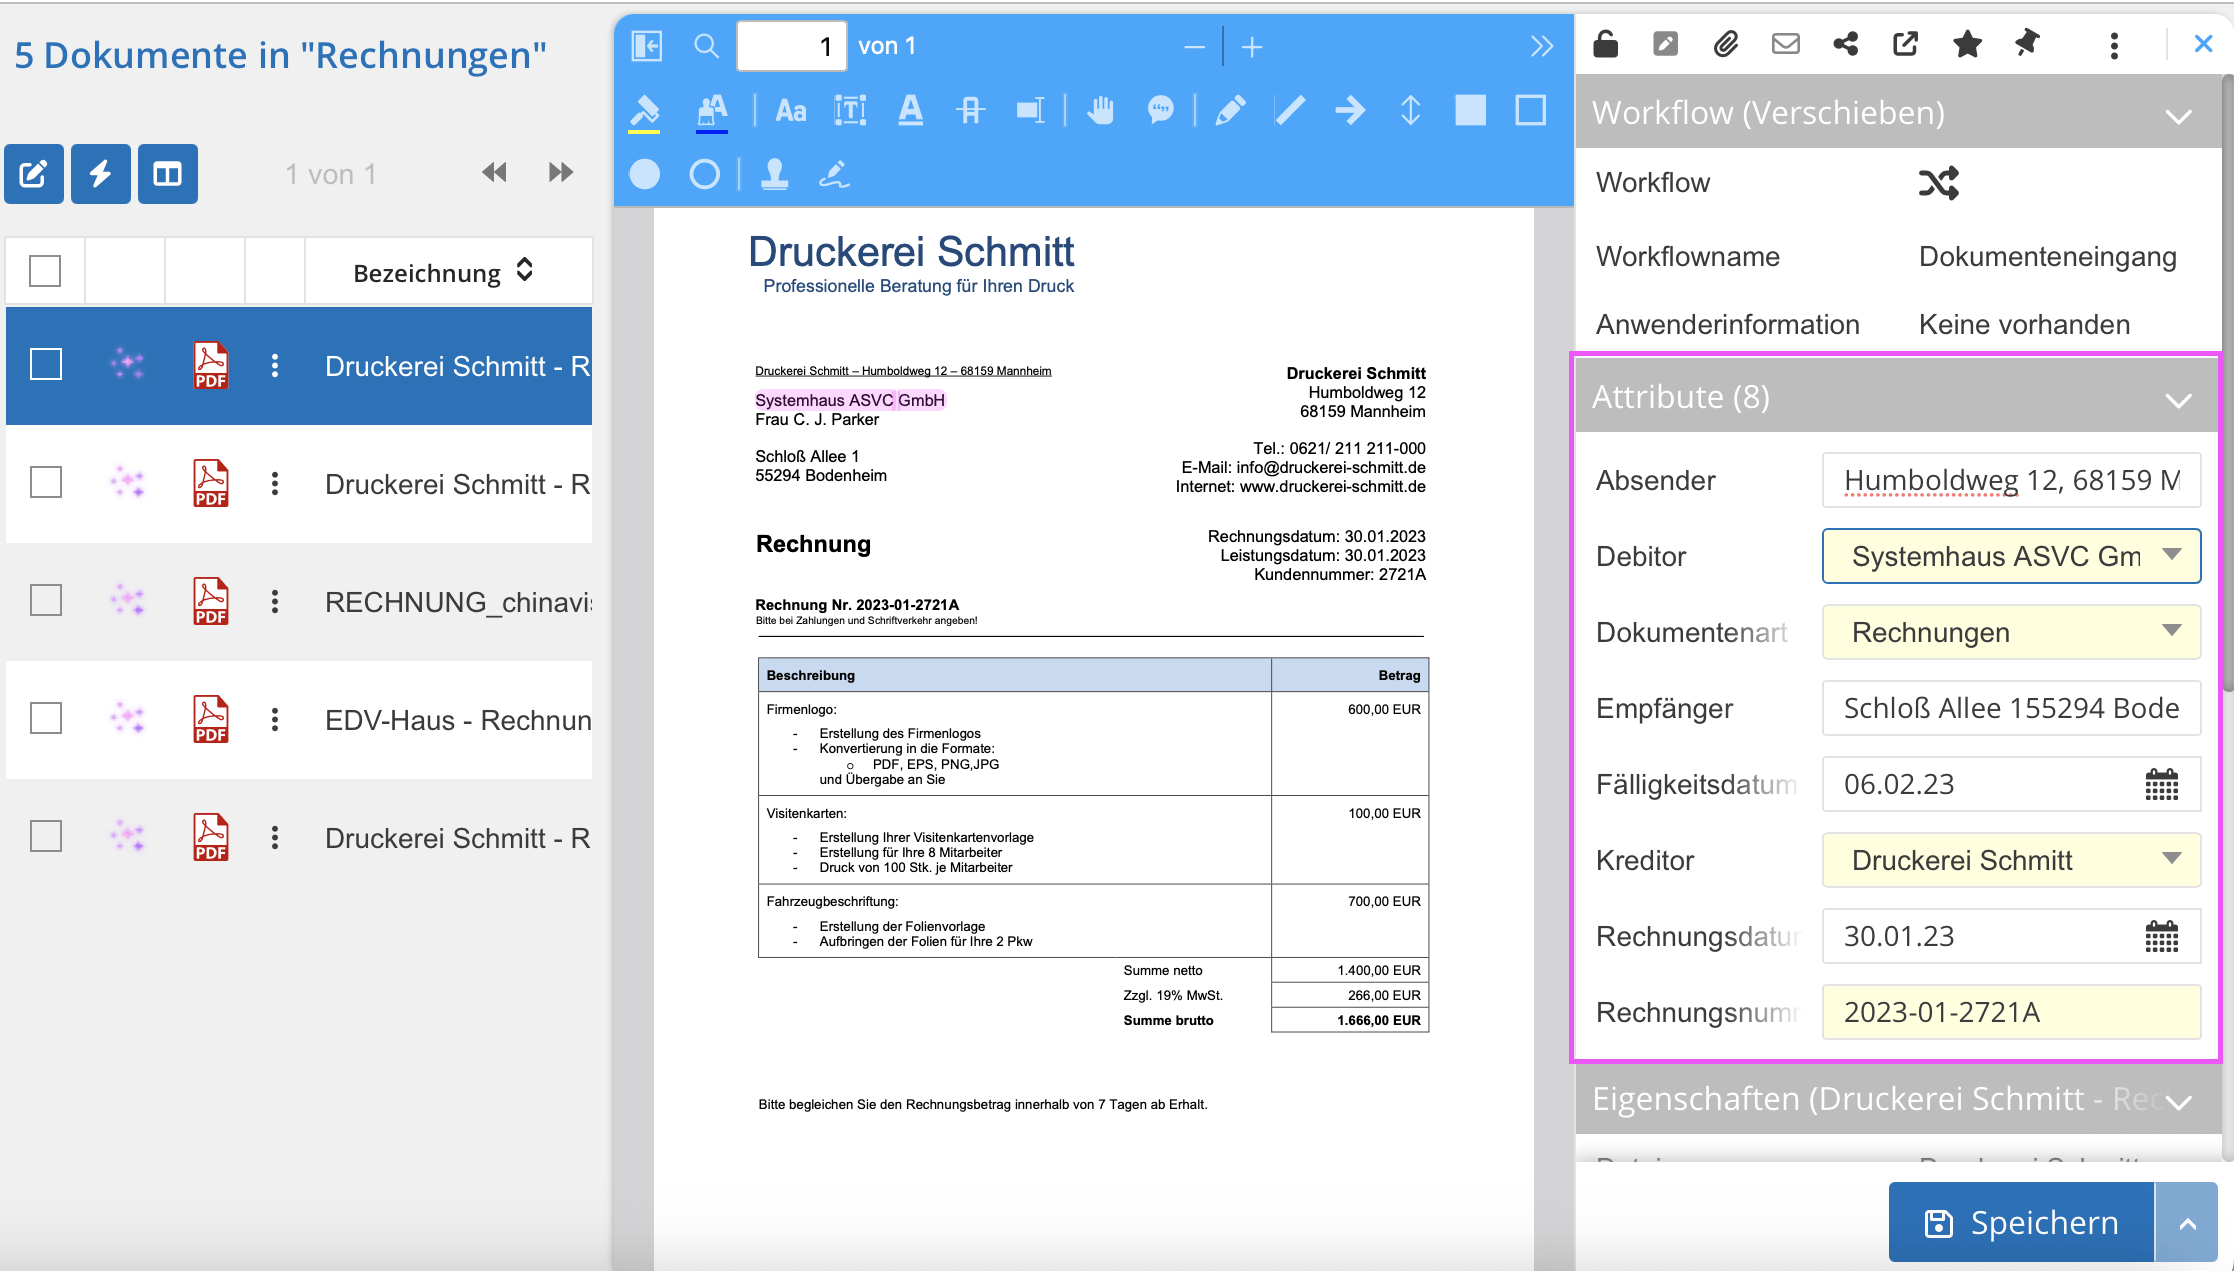Viewport: 2234px width, 1271px height.
Task: Check the last Druckerei Schmitt row checkbox
Action: (46, 837)
